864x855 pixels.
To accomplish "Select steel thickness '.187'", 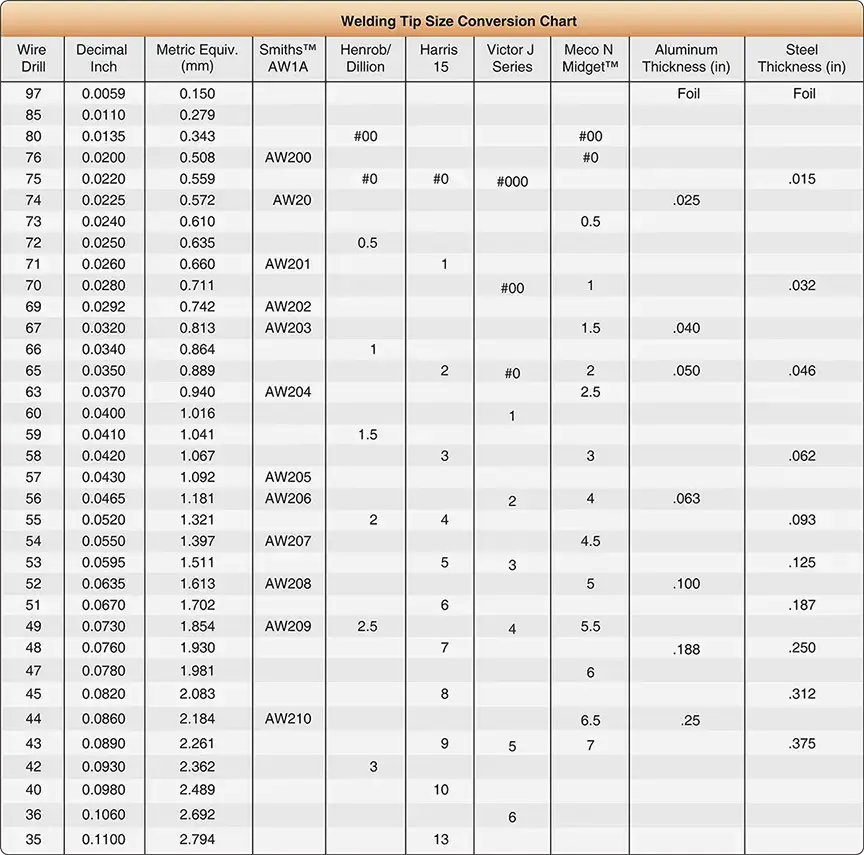I will coord(802,605).
